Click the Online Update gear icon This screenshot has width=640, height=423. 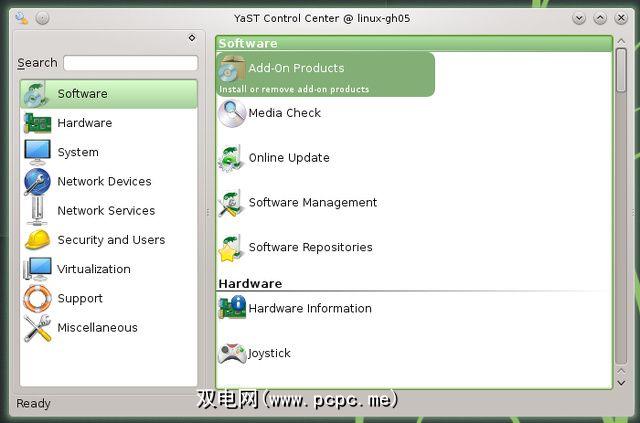231,158
